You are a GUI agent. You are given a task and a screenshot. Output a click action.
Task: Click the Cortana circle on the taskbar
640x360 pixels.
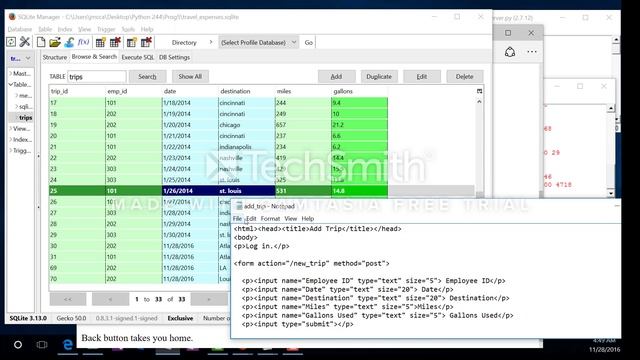[18, 345]
